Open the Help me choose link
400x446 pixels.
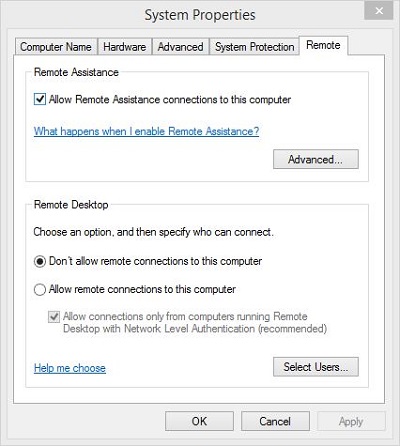[x=70, y=368]
